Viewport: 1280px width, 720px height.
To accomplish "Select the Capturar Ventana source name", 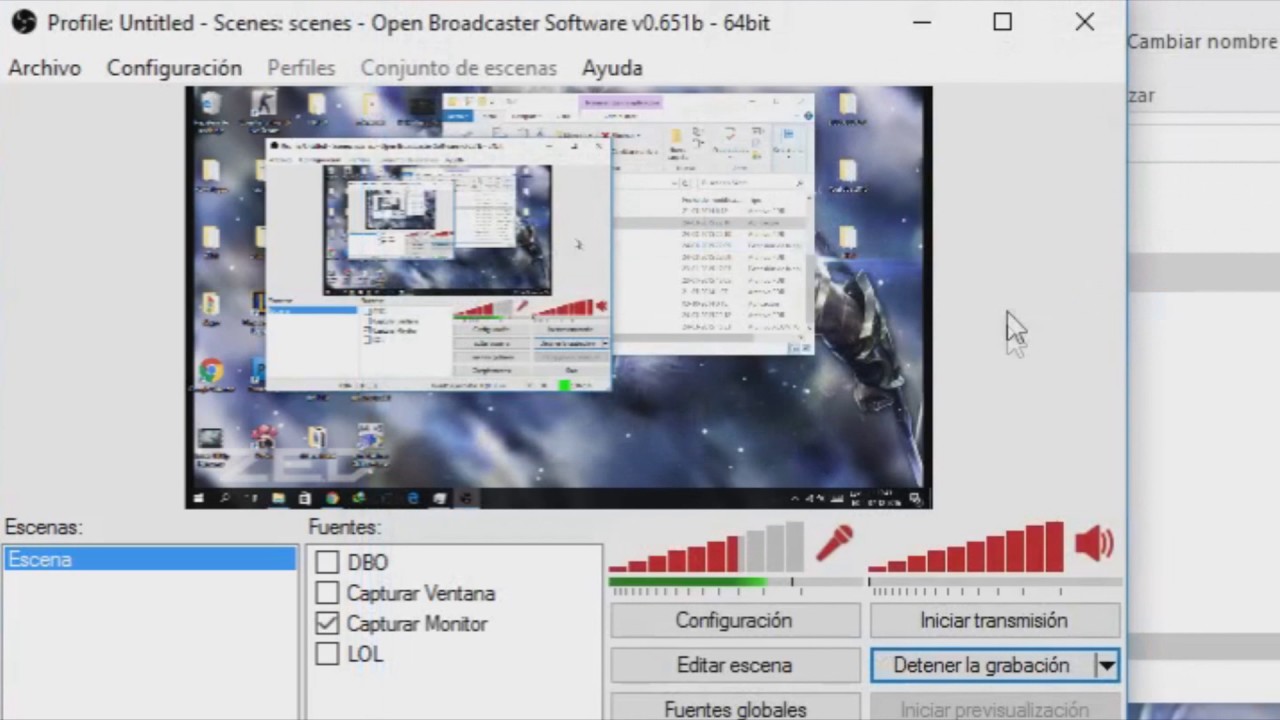I will click(x=421, y=593).
